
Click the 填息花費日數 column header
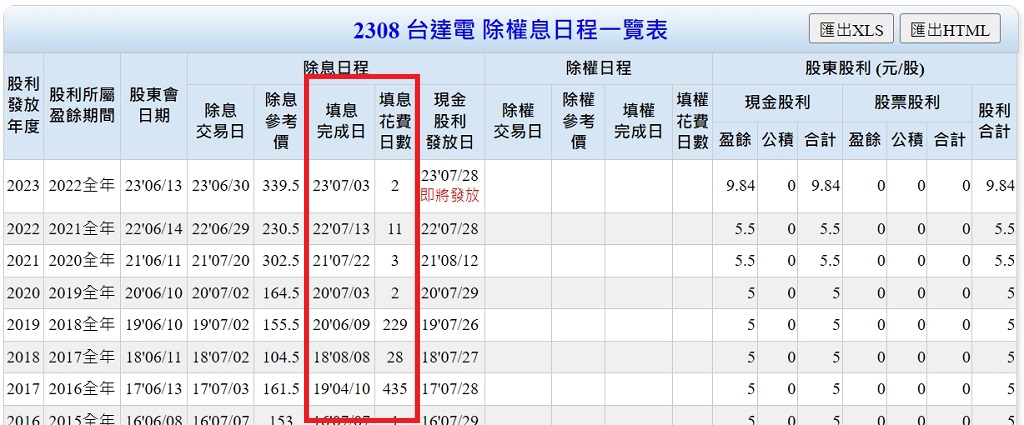tap(396, 121)
